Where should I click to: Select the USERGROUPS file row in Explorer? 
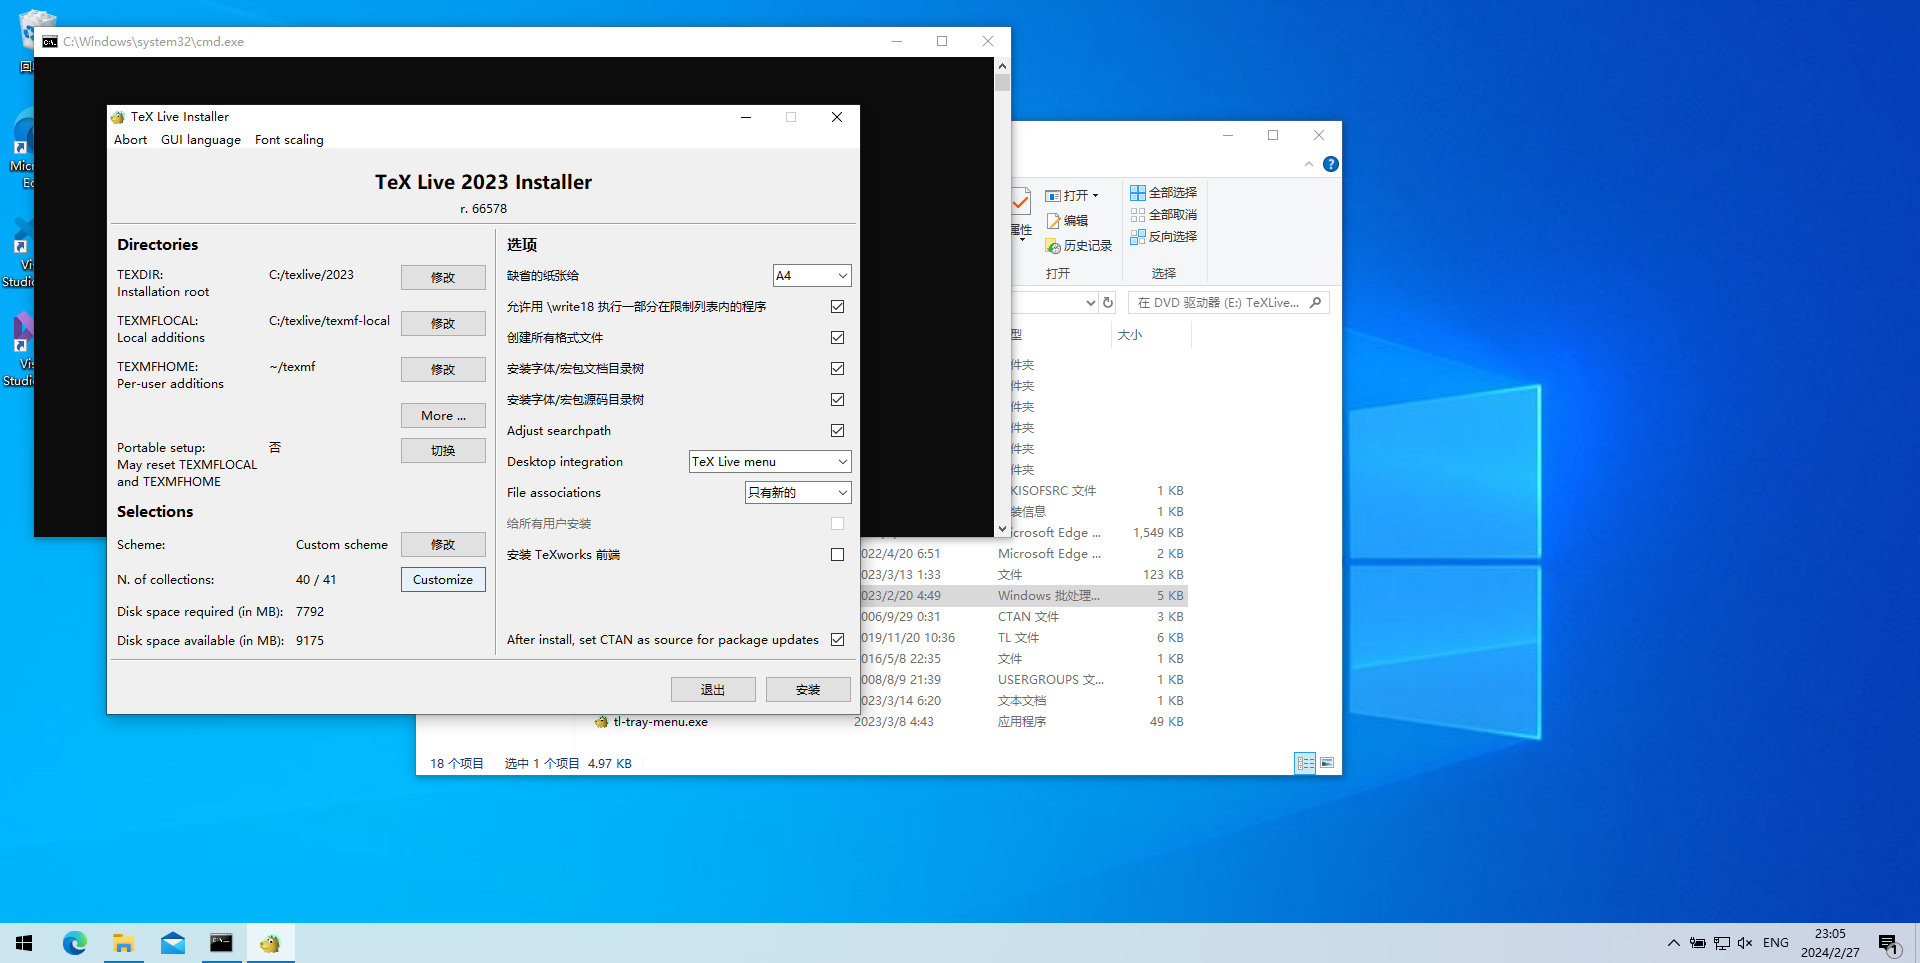1025,680
